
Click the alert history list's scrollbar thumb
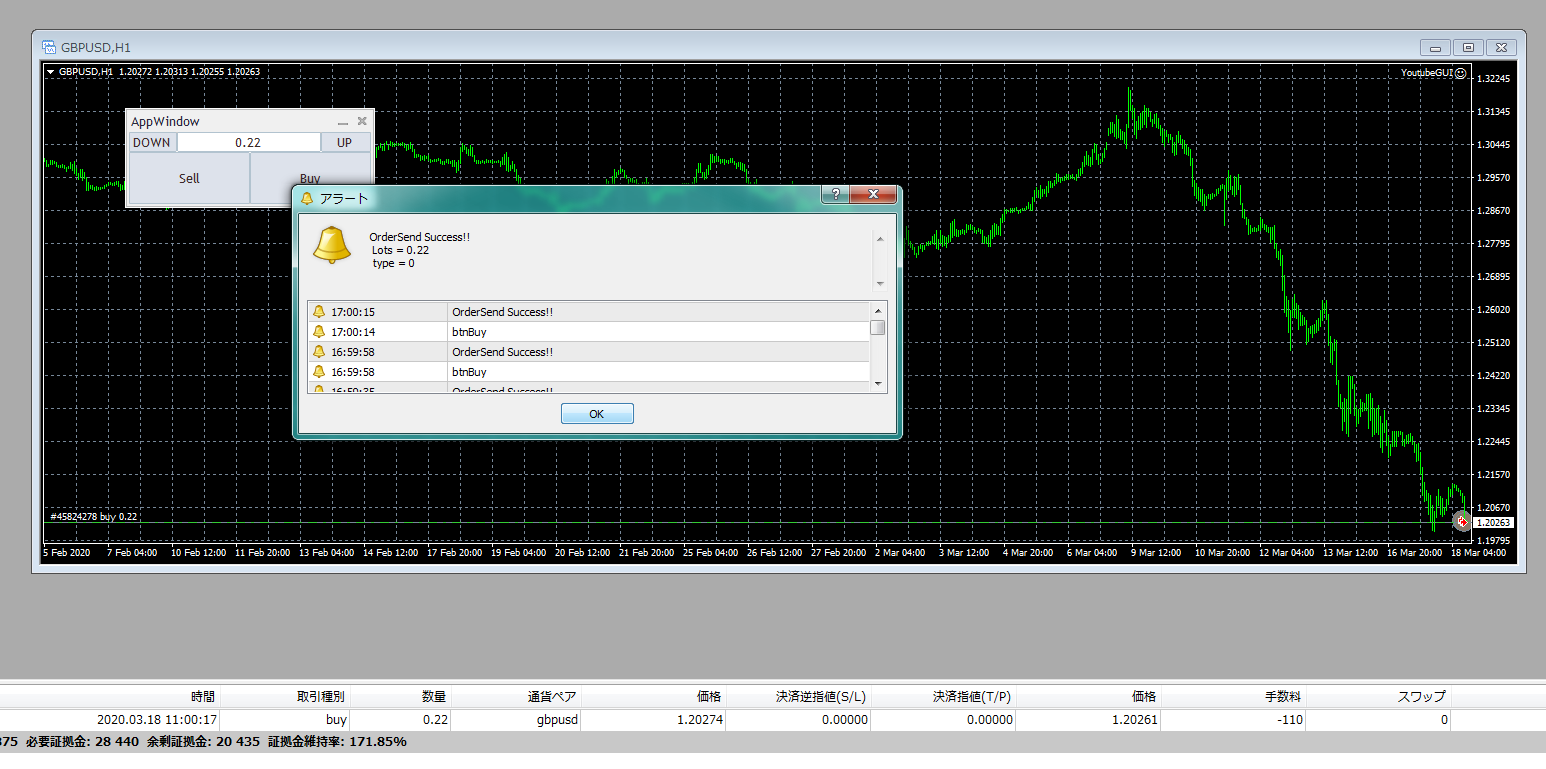[878, 327]
